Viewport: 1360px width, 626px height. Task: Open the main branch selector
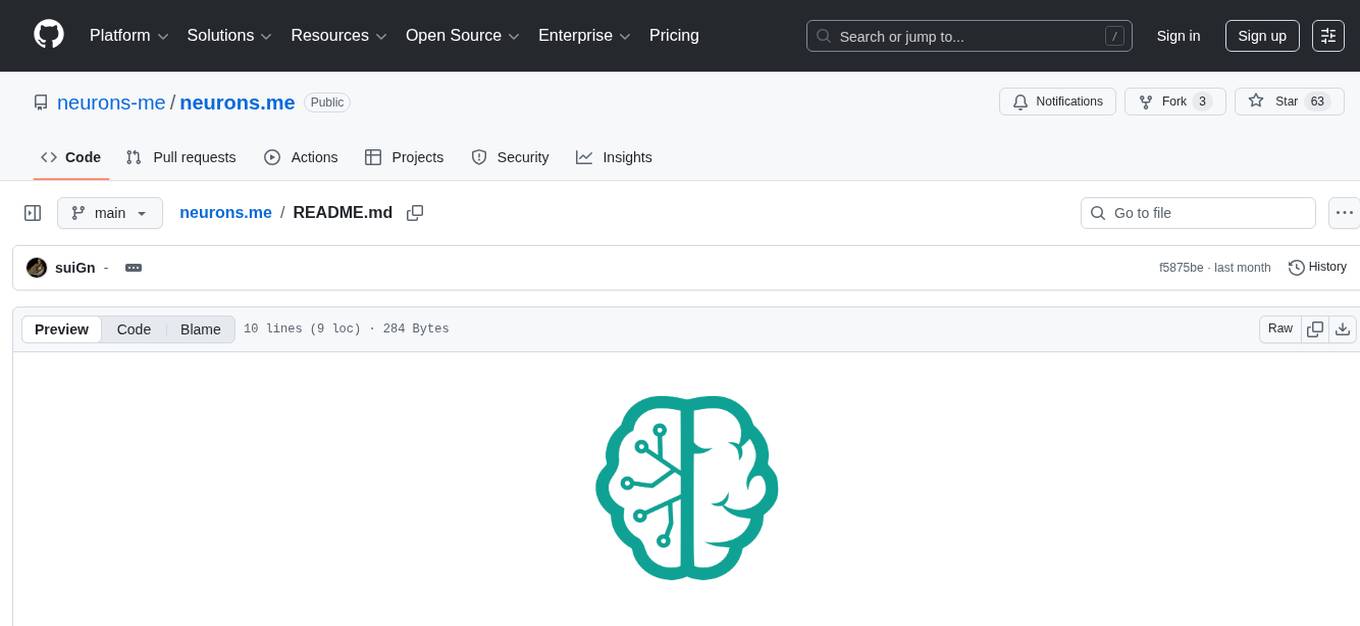pyautogui.click(x=110, y=212)
